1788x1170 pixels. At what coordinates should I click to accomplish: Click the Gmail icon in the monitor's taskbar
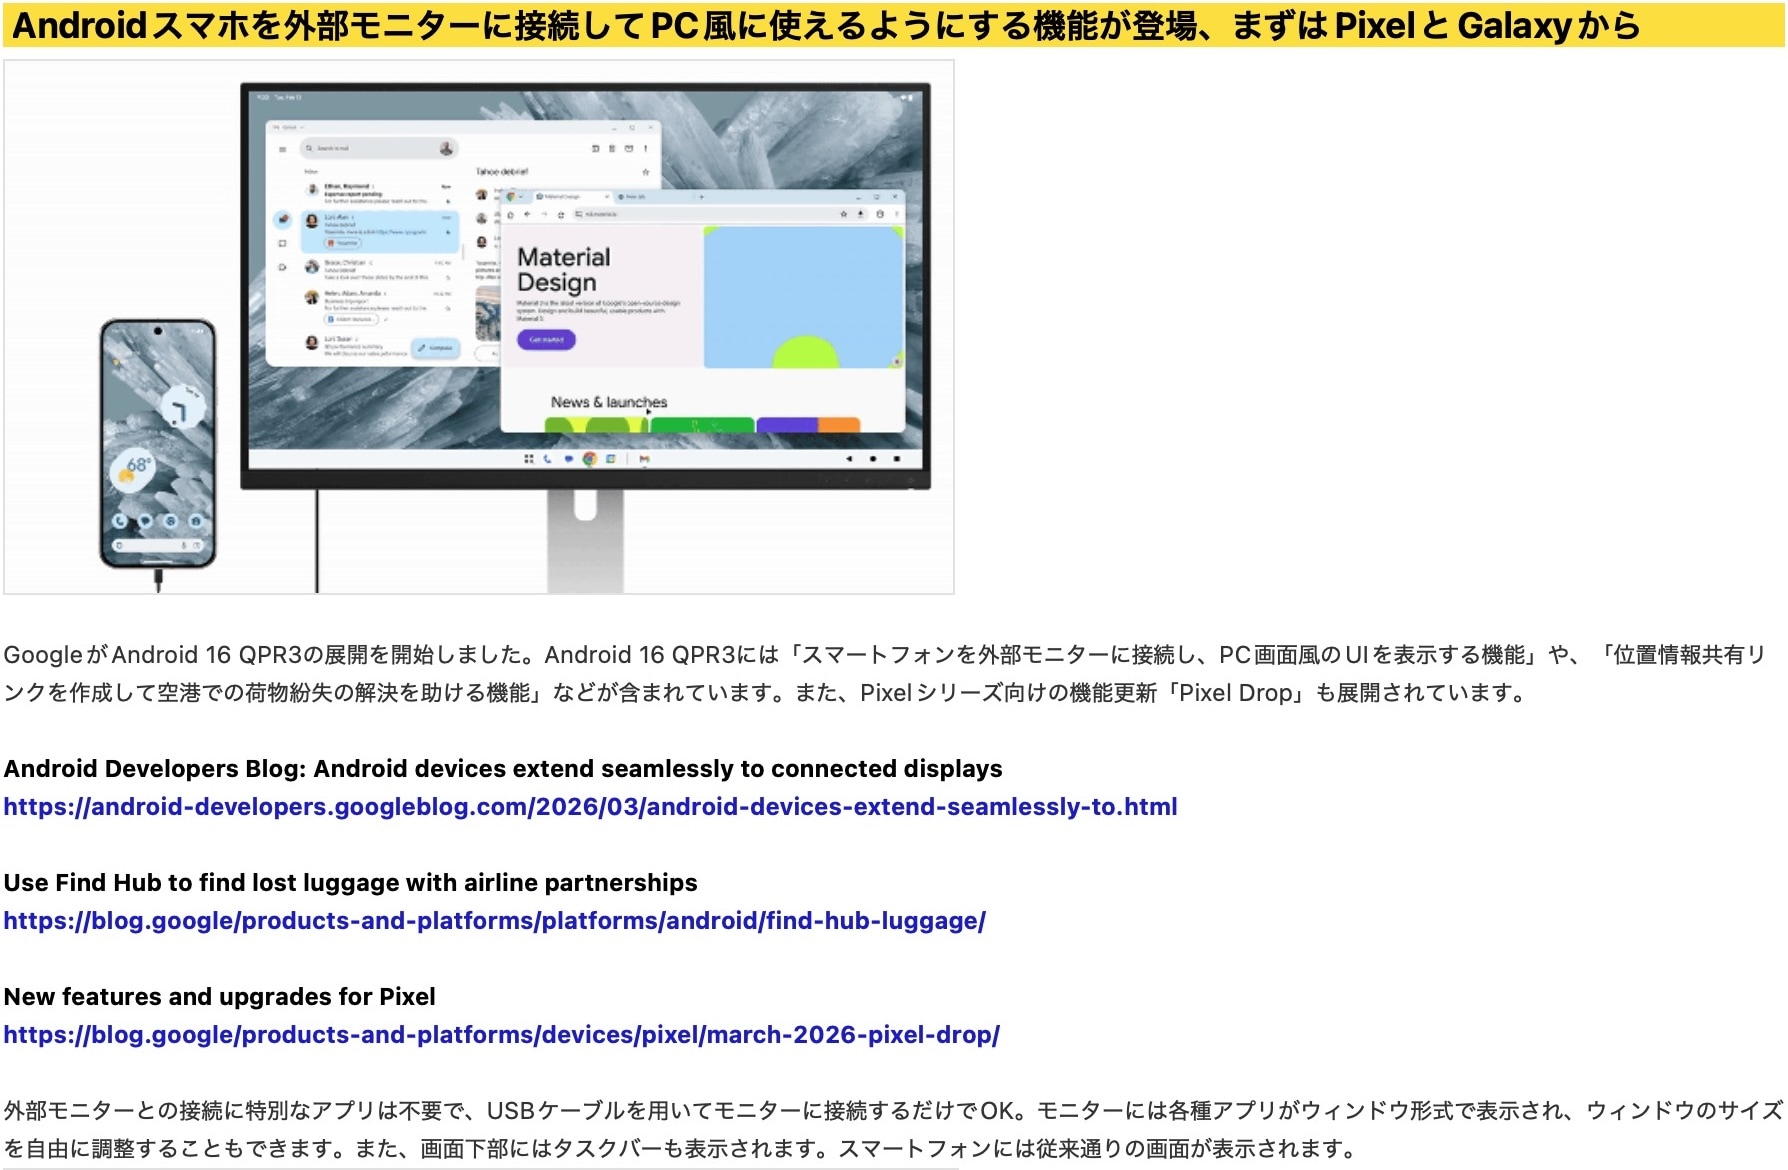(644, 459)
